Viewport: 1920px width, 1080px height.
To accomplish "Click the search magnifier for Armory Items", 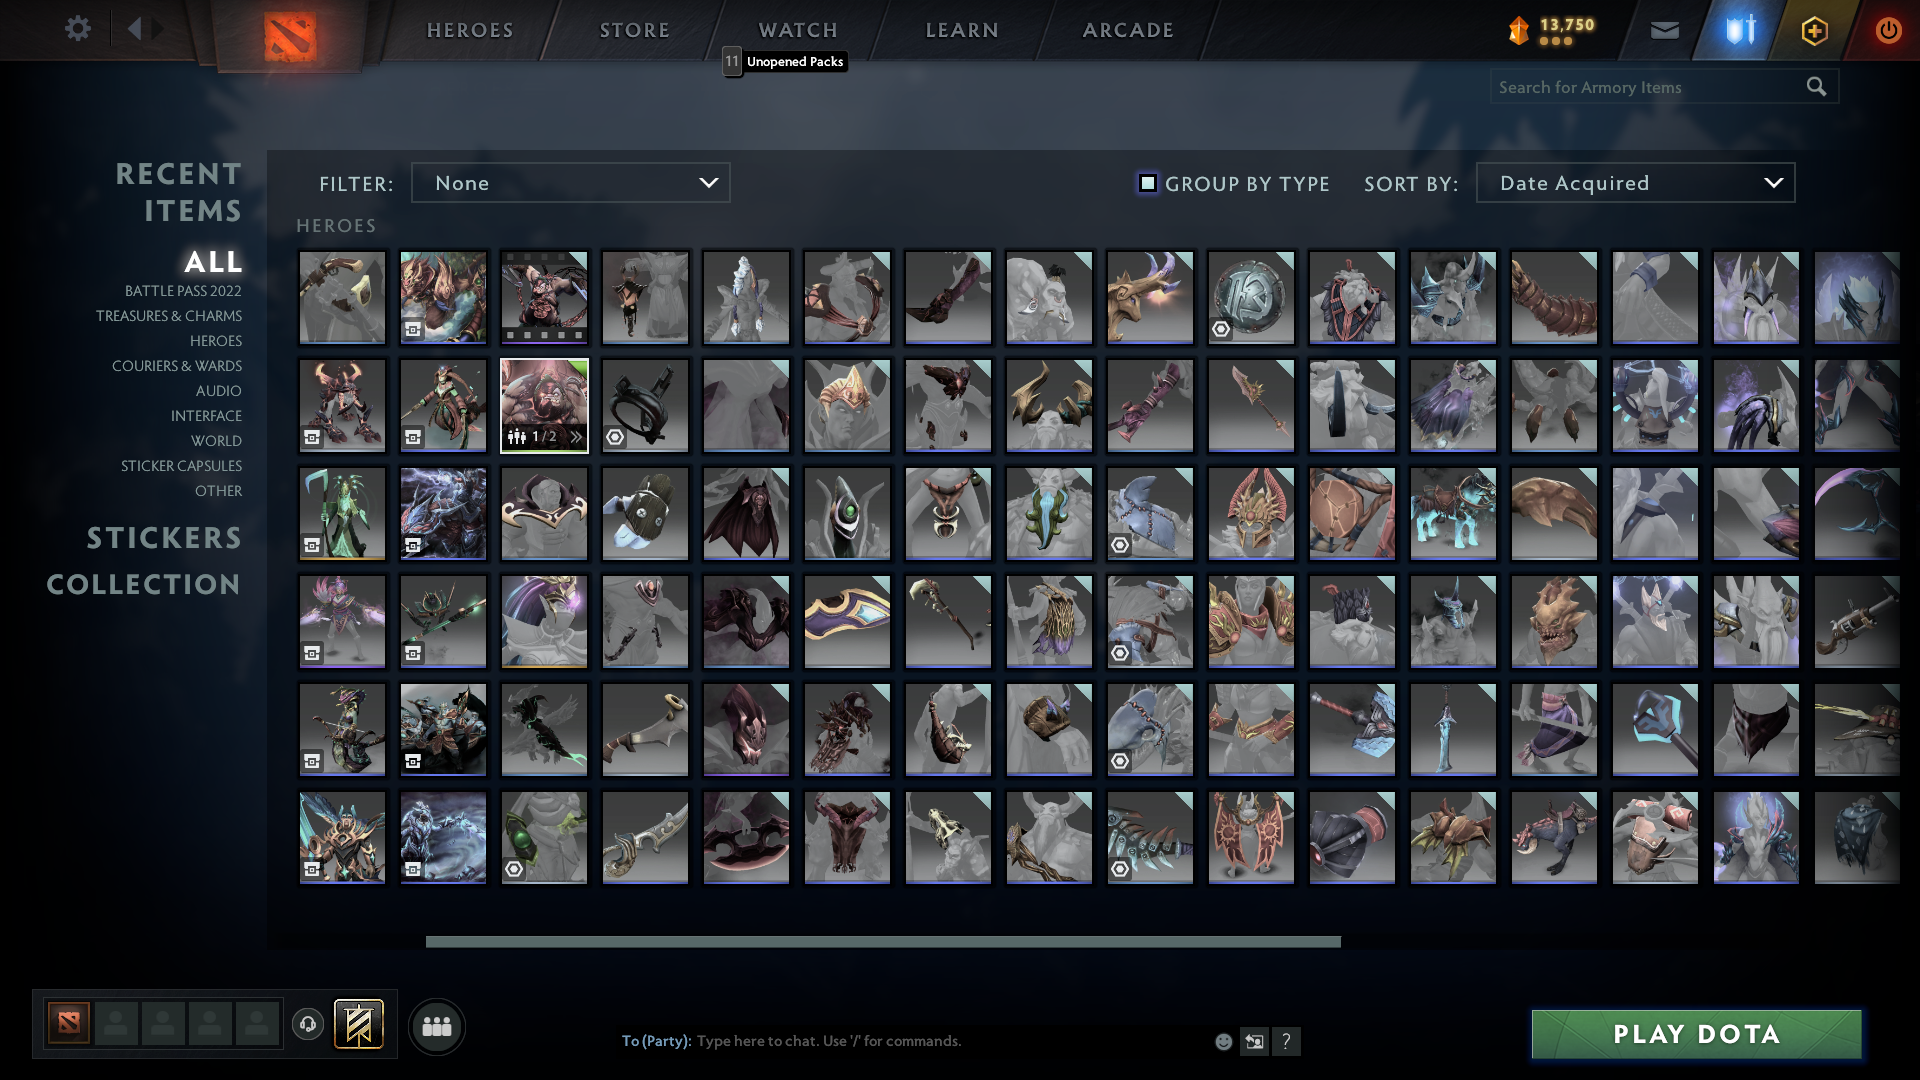I will coord(1815,86).
